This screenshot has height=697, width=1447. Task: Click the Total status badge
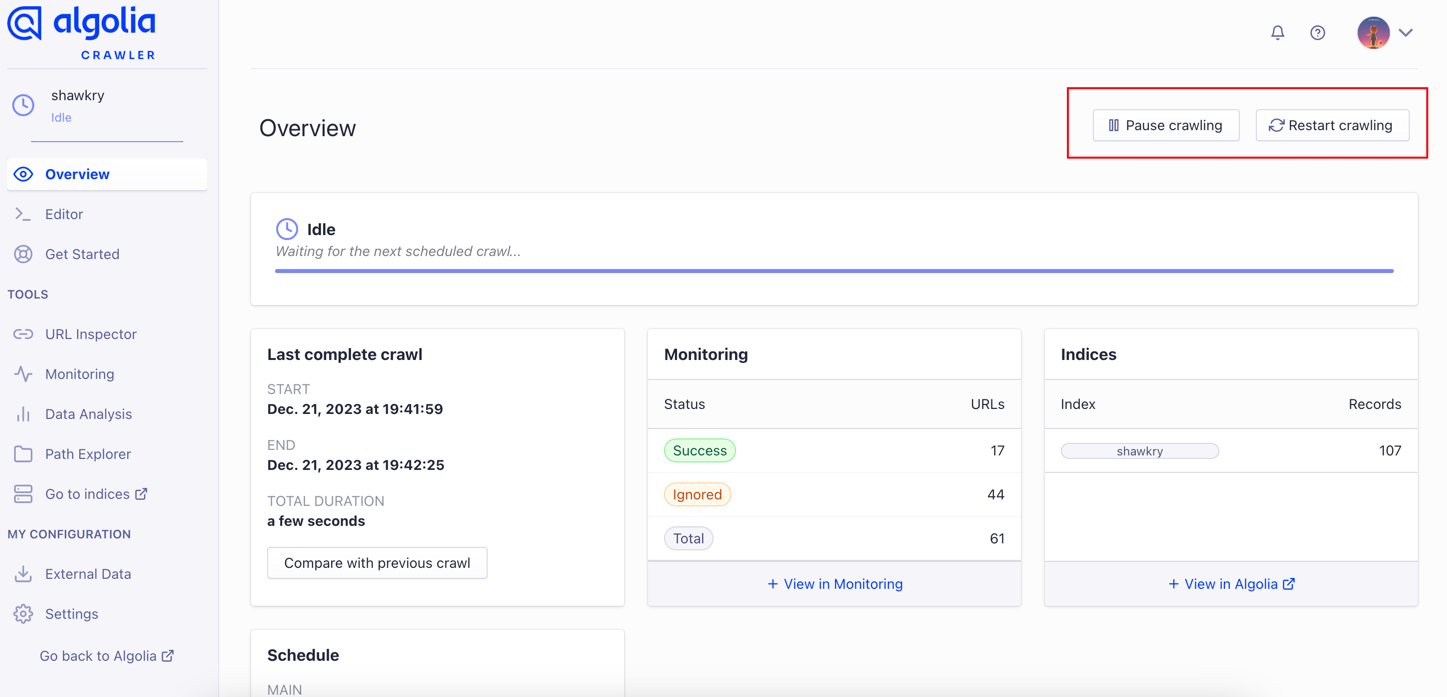click(x=688, y=539)
